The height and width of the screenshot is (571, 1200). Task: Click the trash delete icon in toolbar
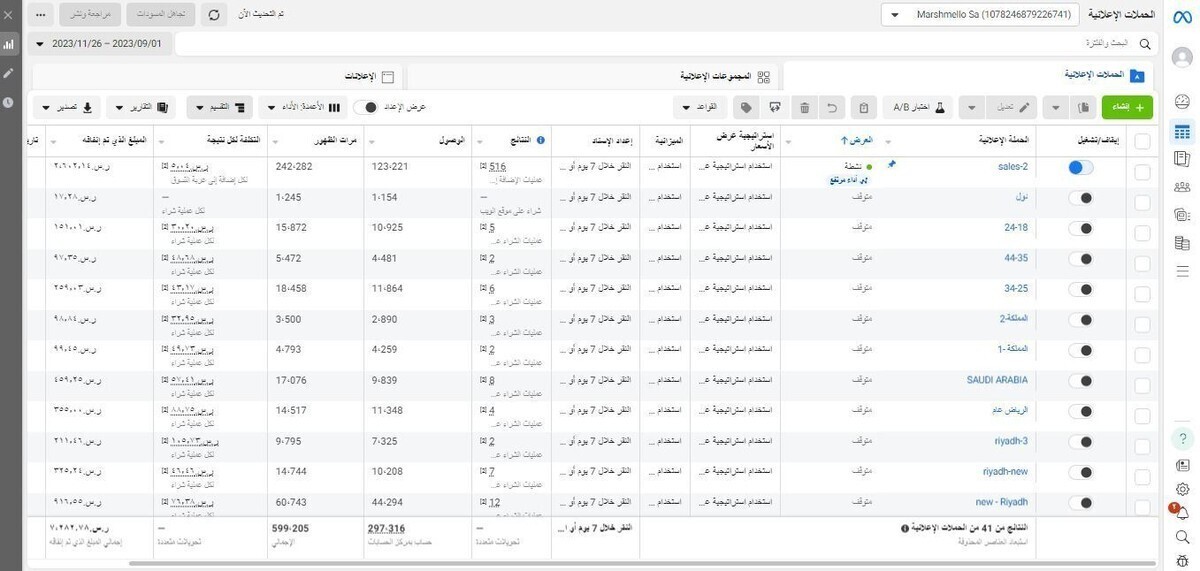tap(805, 107)
